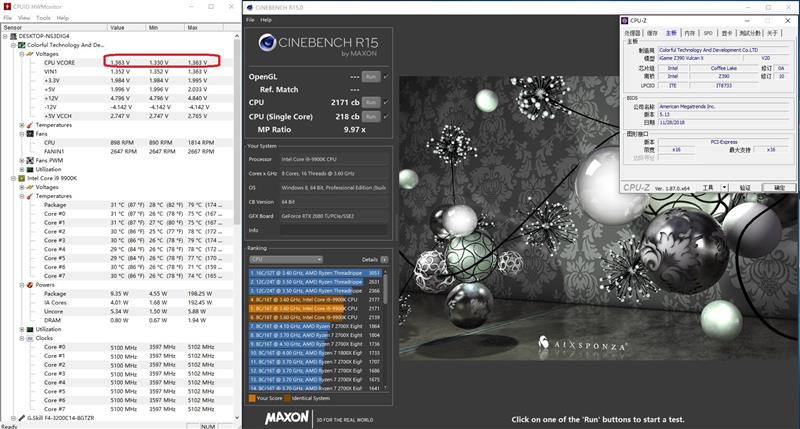Switch to the 内存 tab in CPU-Z
The width and height of the screenshot is (800, 429).
pos(689,33)
